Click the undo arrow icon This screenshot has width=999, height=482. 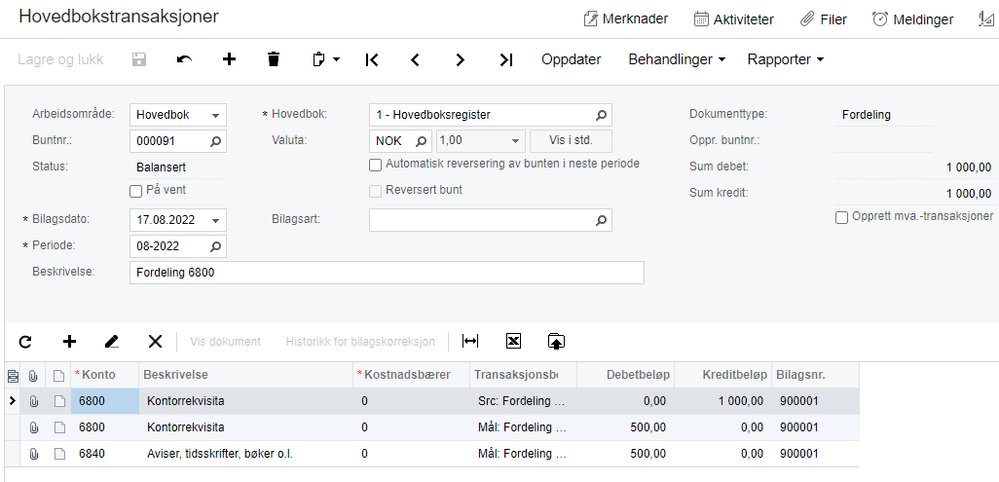pos(184,59)
